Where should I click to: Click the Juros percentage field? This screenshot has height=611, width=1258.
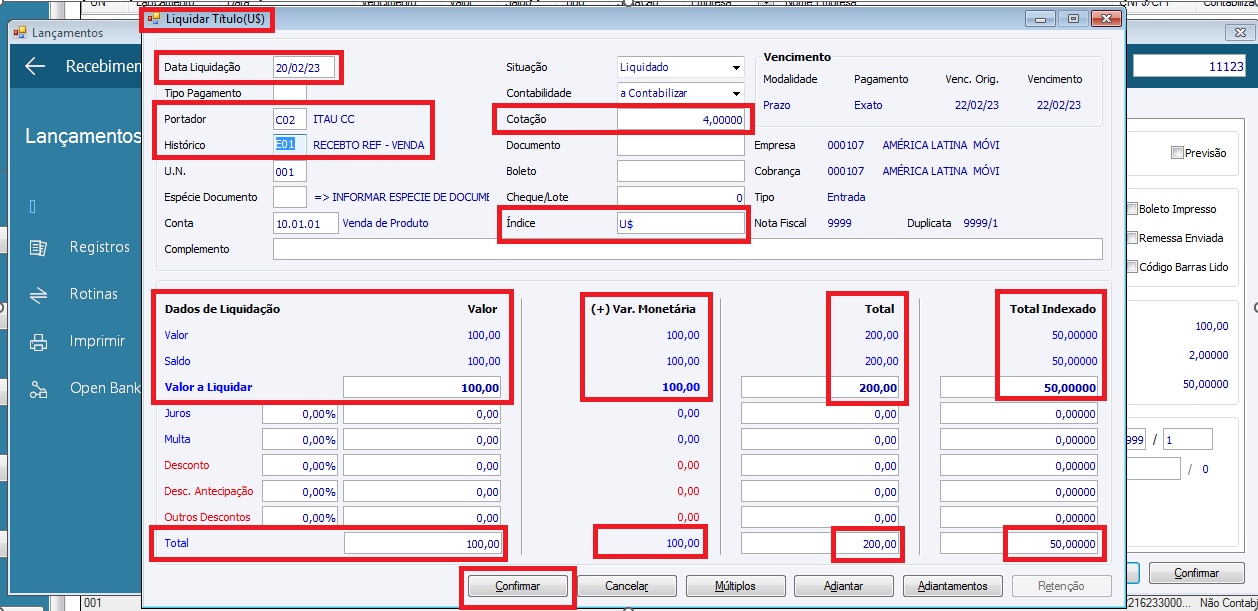tap(300, 413)
